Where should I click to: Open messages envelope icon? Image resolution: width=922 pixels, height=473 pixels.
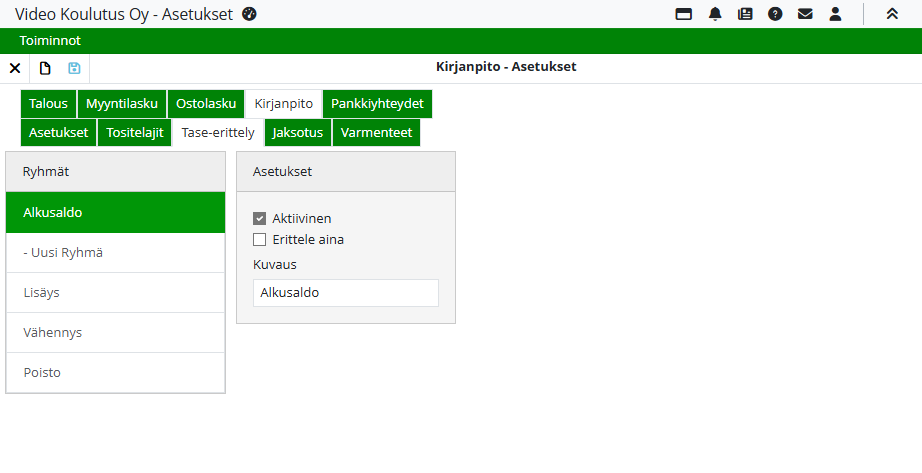point(805,14)
